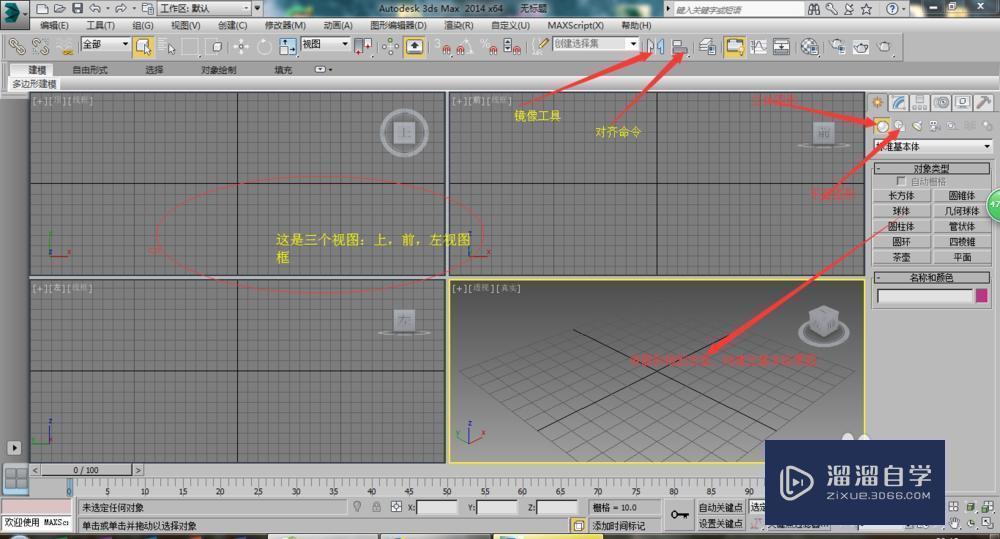Open the Modify panel tab
The width and height of the screenshot is (1000, 539).
point(899,103)
